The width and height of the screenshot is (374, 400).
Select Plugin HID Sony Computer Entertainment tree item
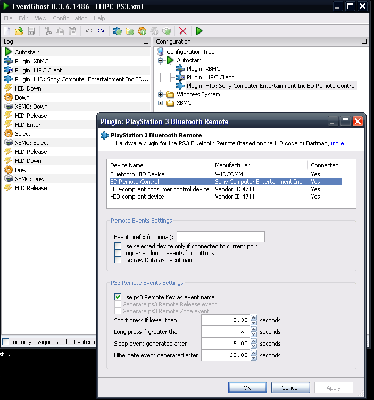(270, 86)
